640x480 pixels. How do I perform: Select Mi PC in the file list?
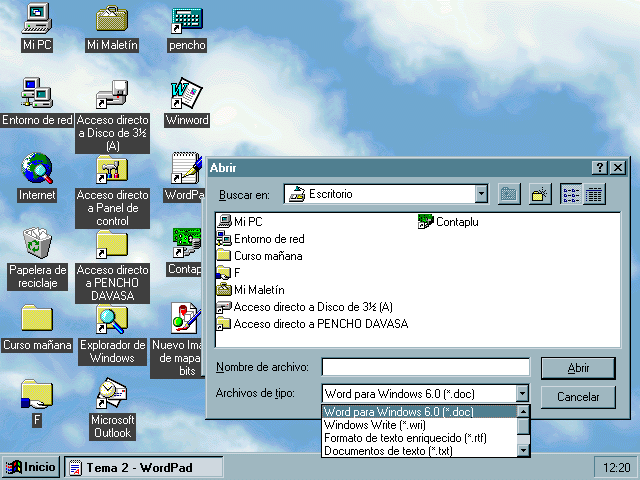pyautogui.click(x=240, y=222)
